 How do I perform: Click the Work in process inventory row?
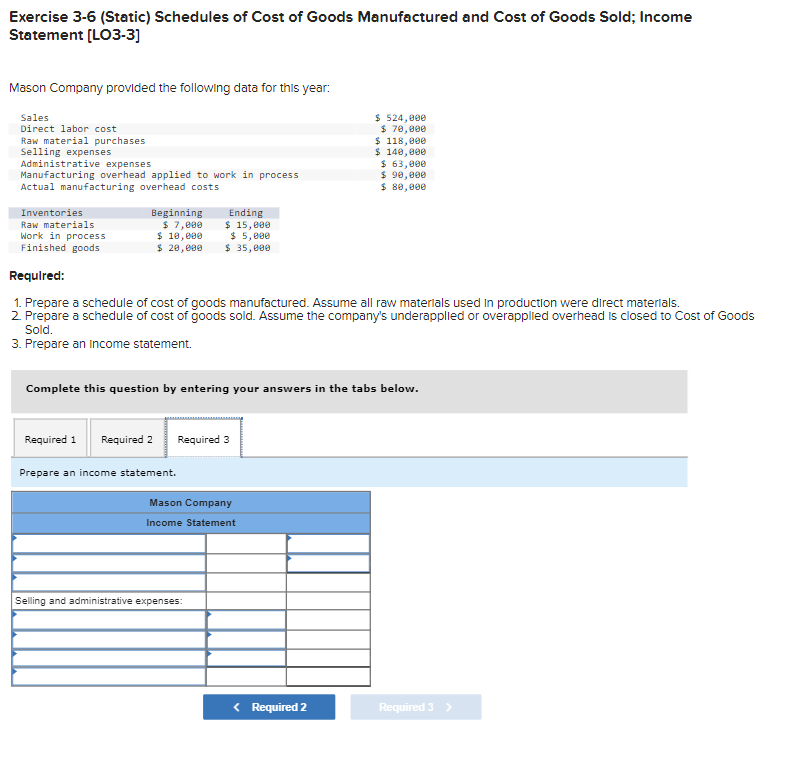tap(144, 236)
